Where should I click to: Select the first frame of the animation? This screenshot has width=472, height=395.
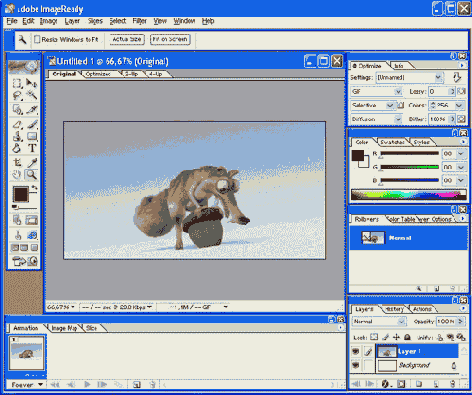click(x=55, y=385)
